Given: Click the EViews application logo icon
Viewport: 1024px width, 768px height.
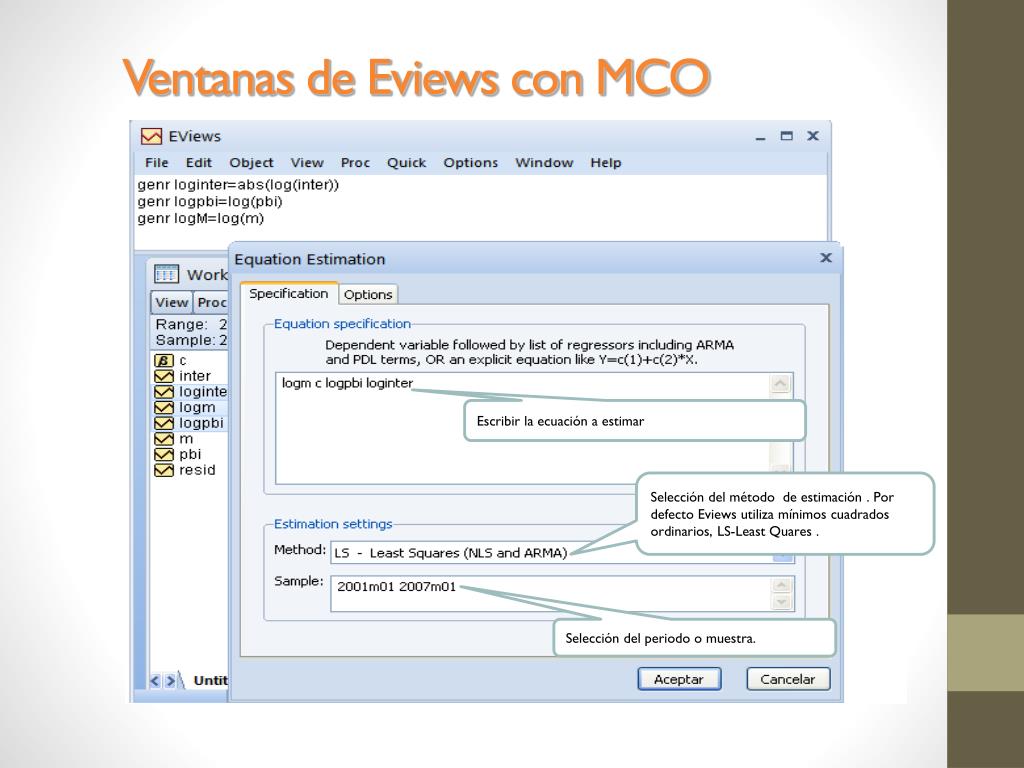Looking at the screenshot, I should point(152,136).
